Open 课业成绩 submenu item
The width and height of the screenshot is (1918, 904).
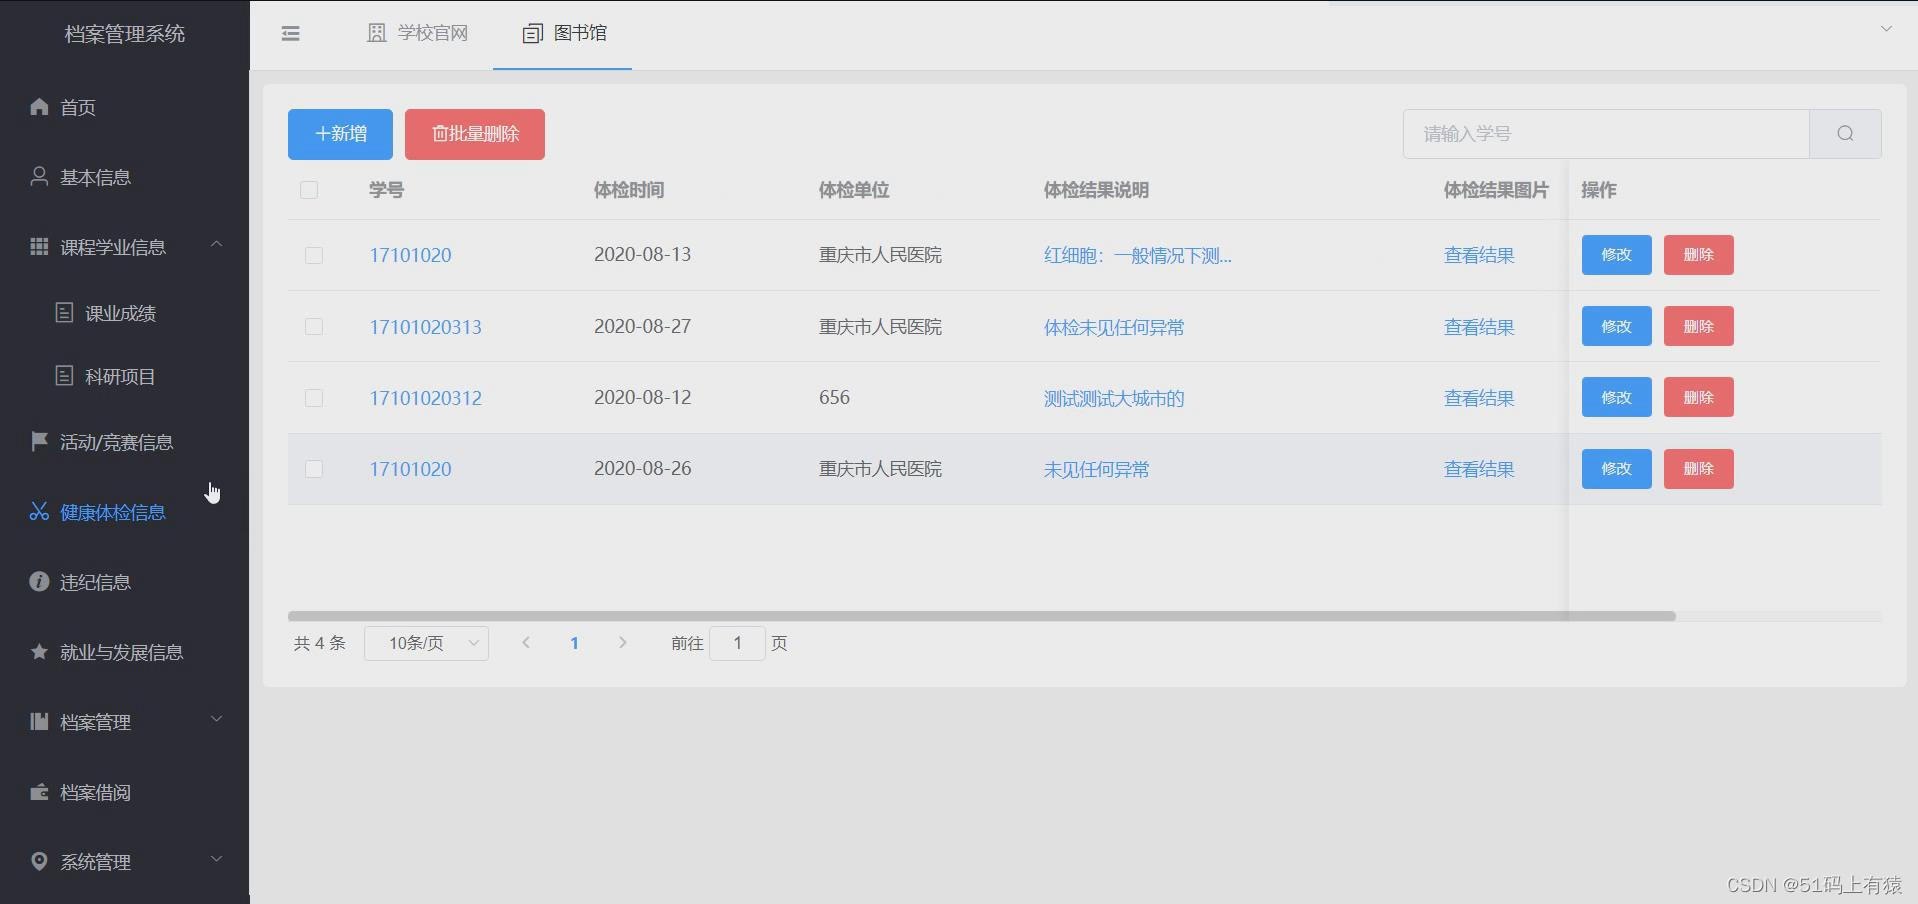pyautogui.click(x=124, y=313)
